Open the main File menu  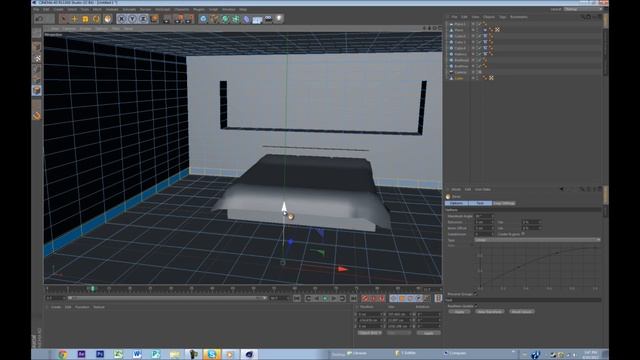[36, 9]
